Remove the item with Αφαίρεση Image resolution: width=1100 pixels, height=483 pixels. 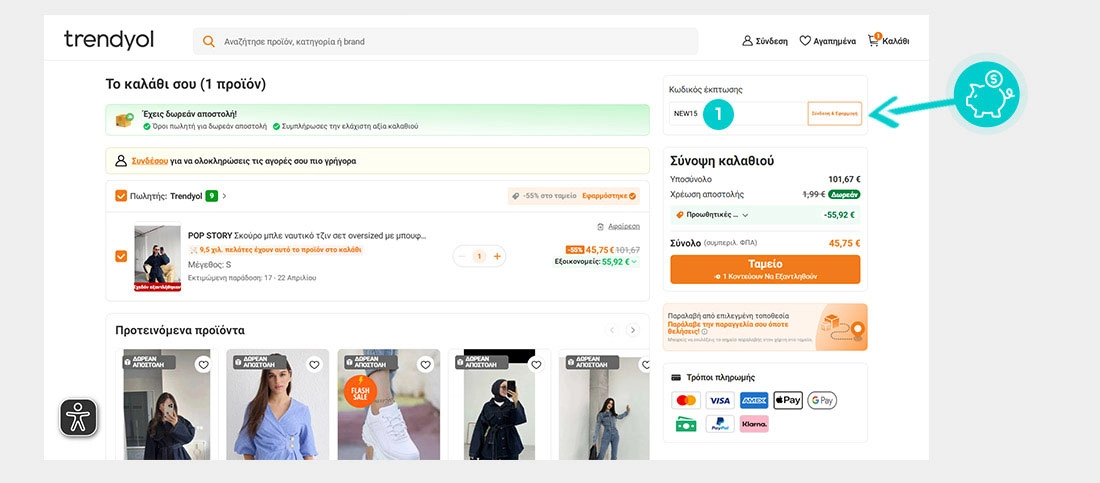tap(618, 226)
